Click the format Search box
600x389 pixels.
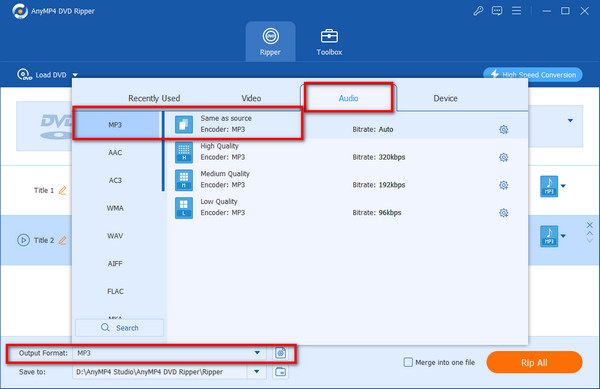pyautogui.click(x=120, y=328)
